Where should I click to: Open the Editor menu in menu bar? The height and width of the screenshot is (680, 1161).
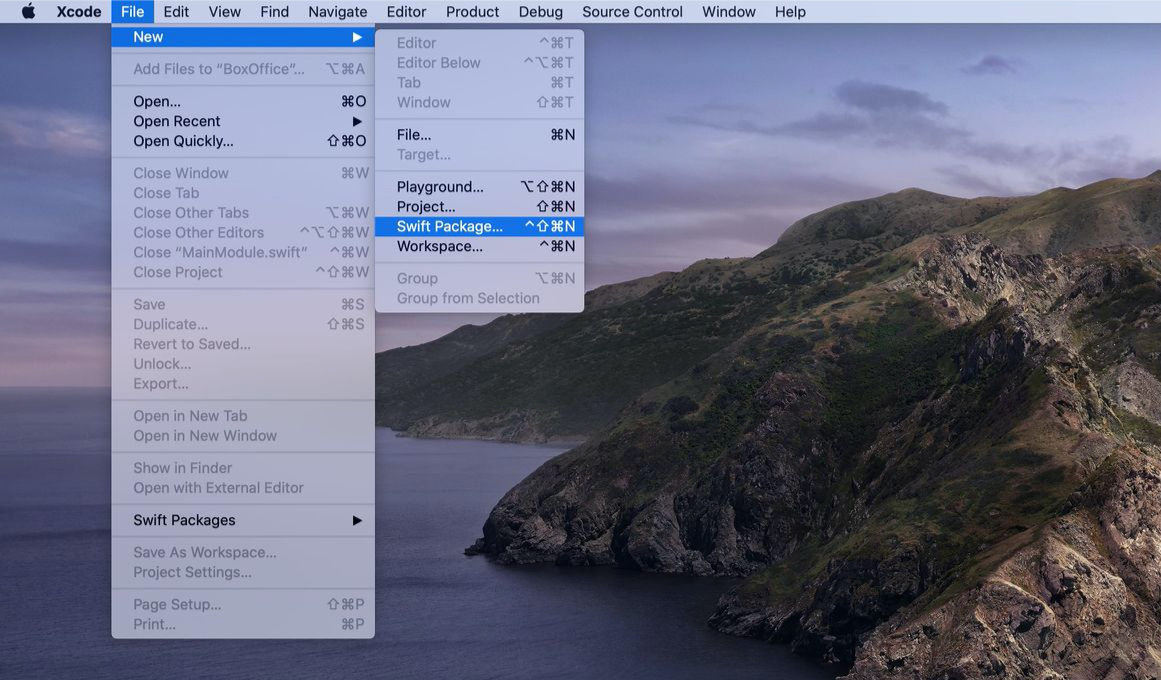(x=406, y=11)
